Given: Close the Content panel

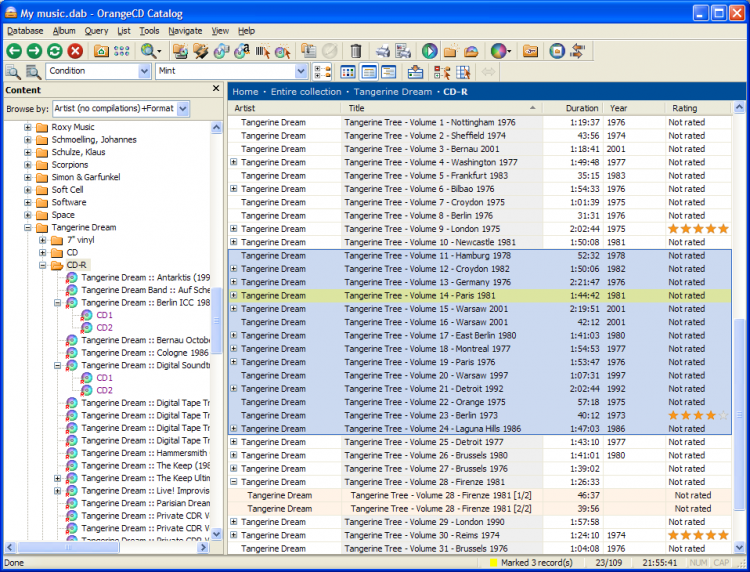Looking at the screenshot, I should tap(216, 88).
